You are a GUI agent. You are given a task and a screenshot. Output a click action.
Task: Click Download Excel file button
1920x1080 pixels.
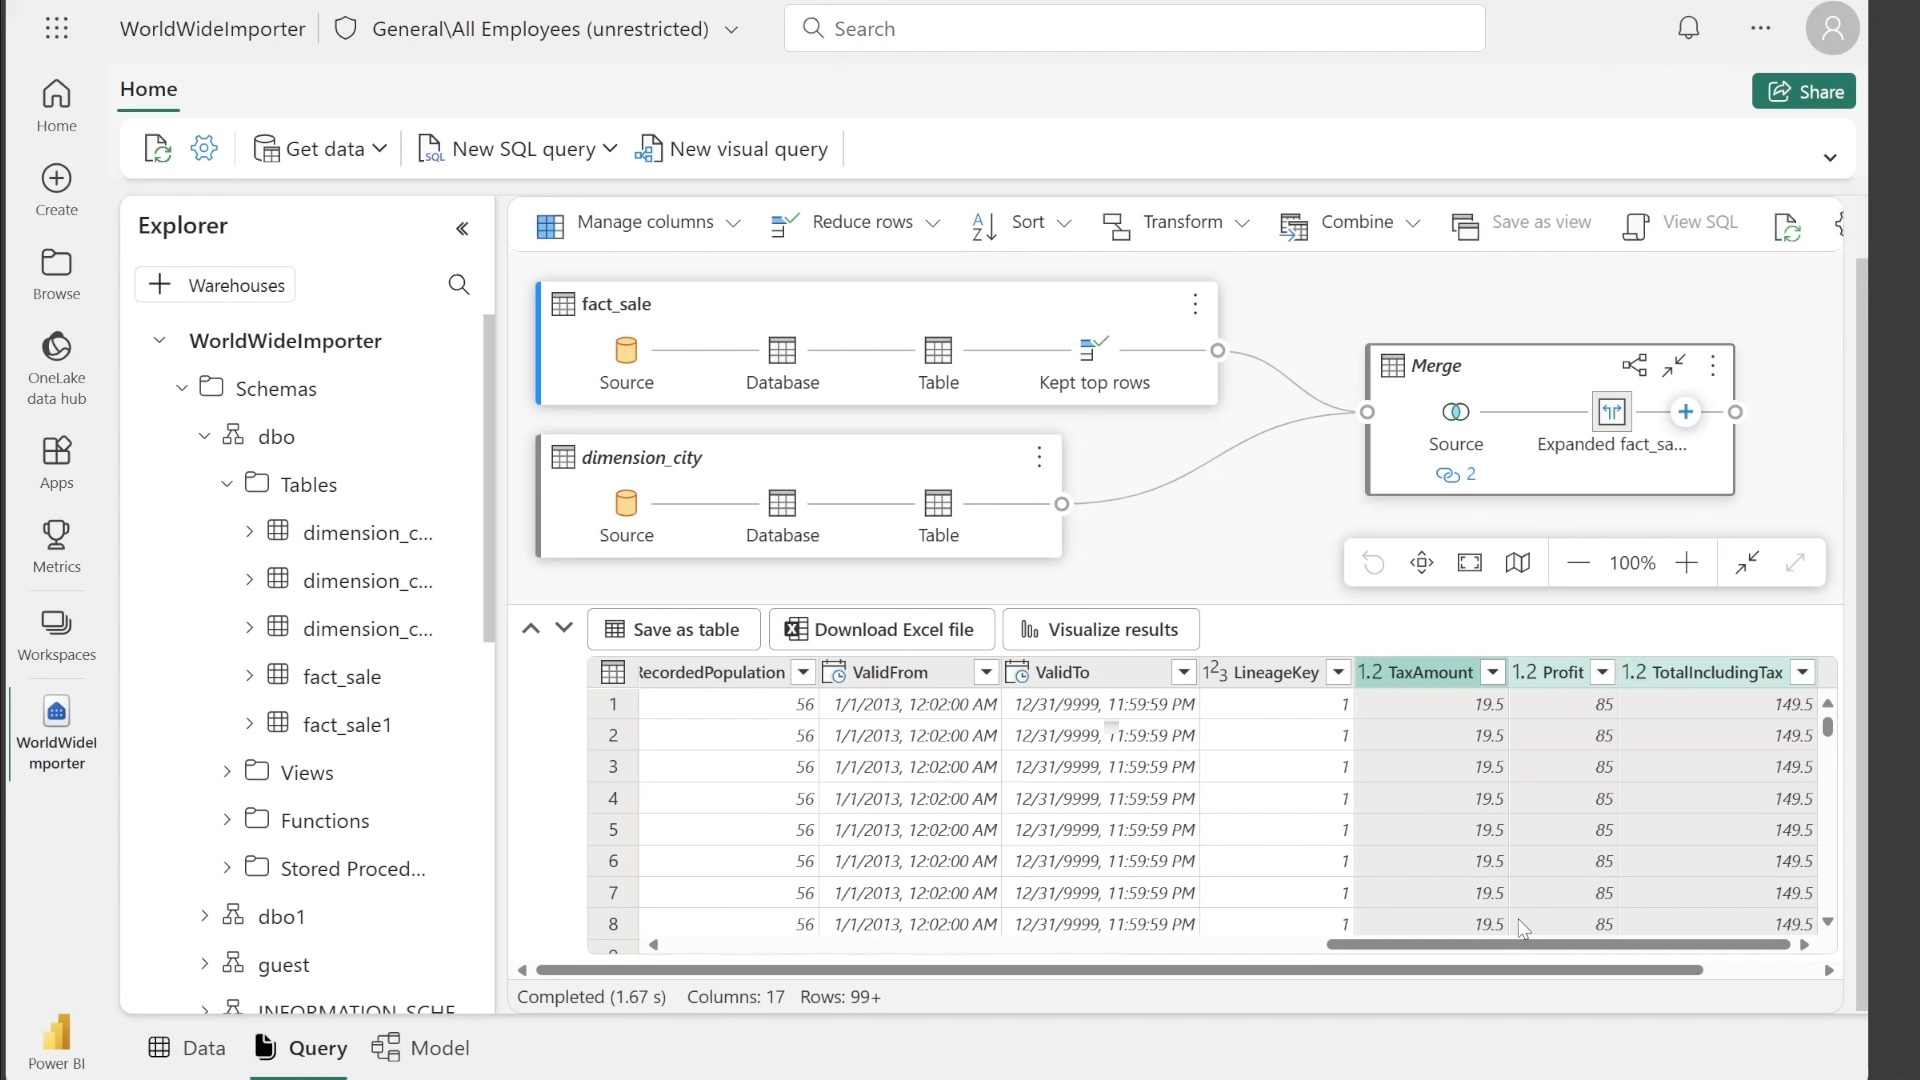[x=880, y=630]
